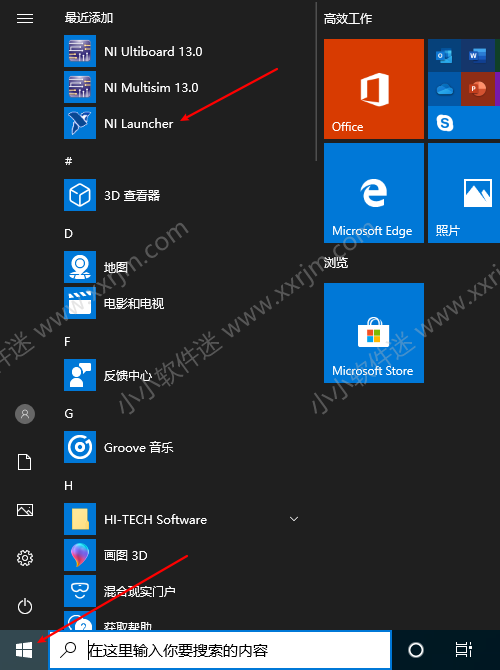Click the Power button icon
This screenshot has height=670, width=500.
(x=25, y=606)
